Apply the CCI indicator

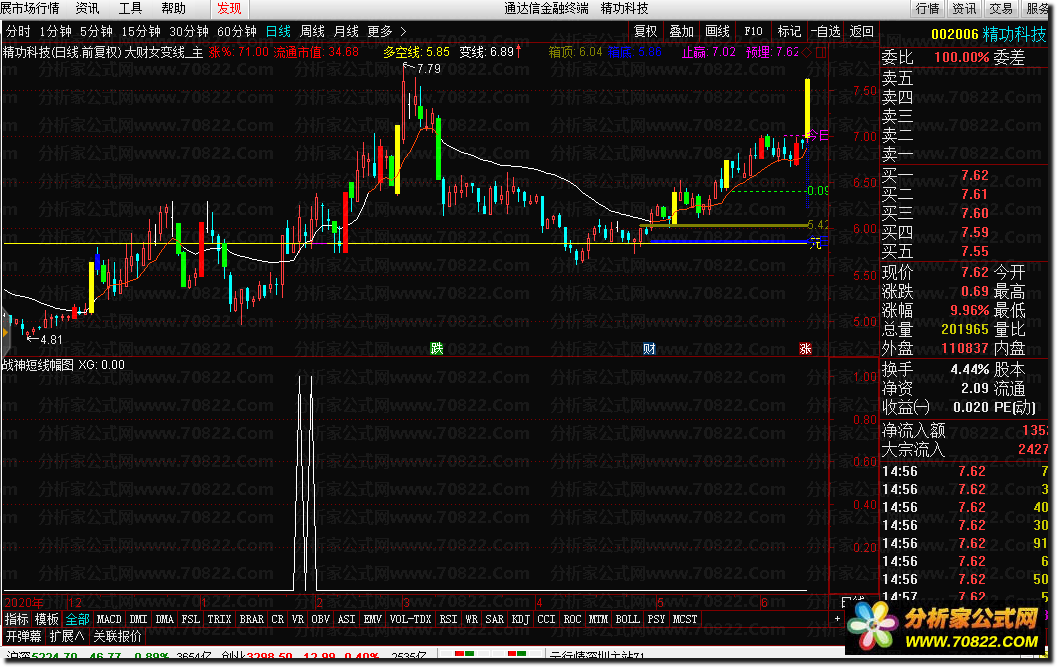click(x=547, y=619)
